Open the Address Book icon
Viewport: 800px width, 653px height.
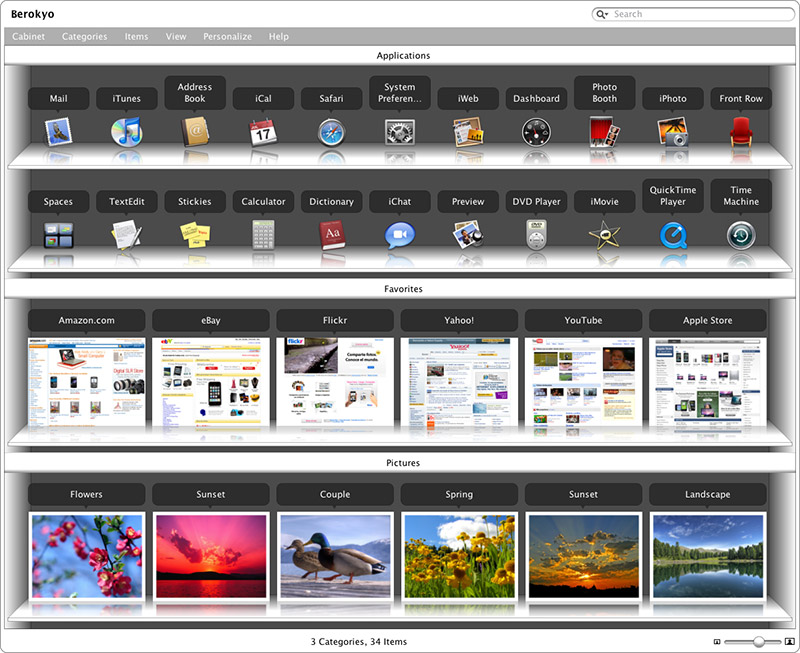click(x=194, y=132)
